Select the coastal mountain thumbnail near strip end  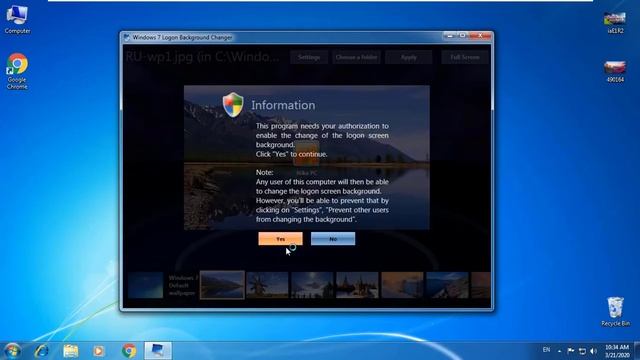(447, 285)
